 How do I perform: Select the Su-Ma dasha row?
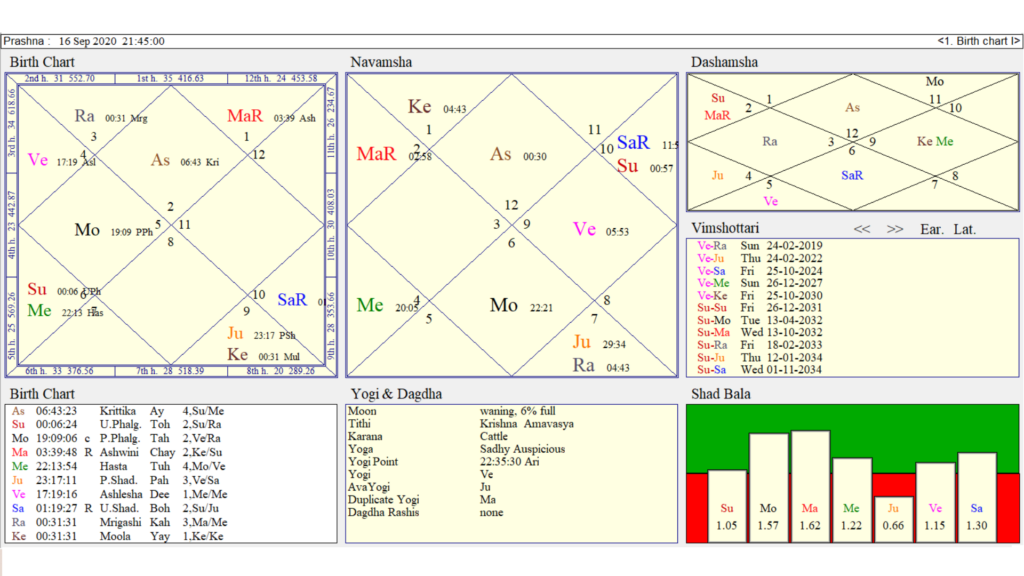[760, 332]
